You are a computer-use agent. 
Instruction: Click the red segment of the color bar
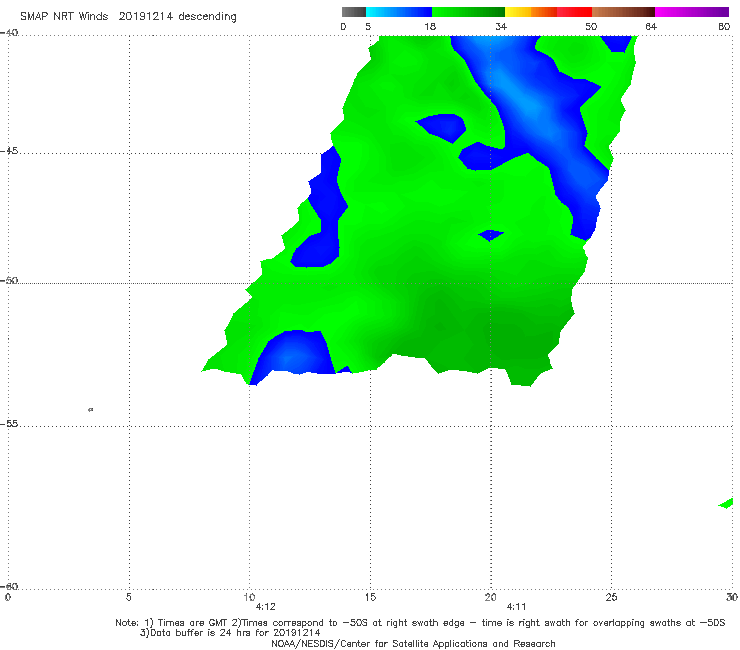(574, 12)
